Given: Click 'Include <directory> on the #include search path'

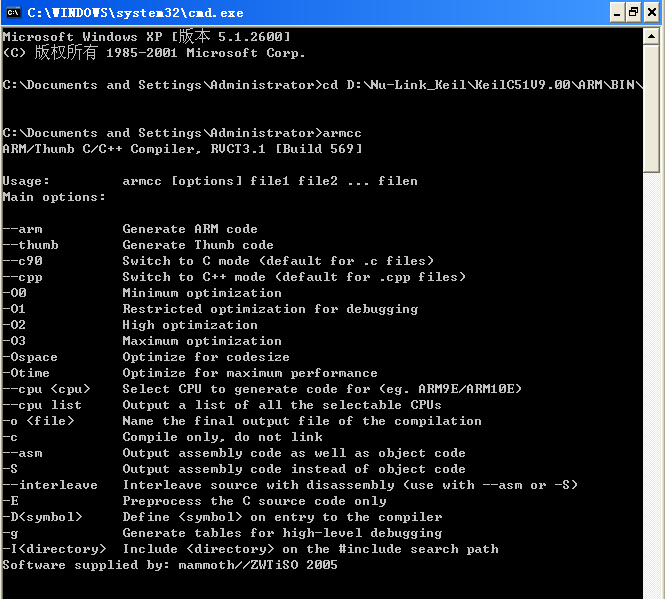Looking at the screenshot, I should point(310,549).
